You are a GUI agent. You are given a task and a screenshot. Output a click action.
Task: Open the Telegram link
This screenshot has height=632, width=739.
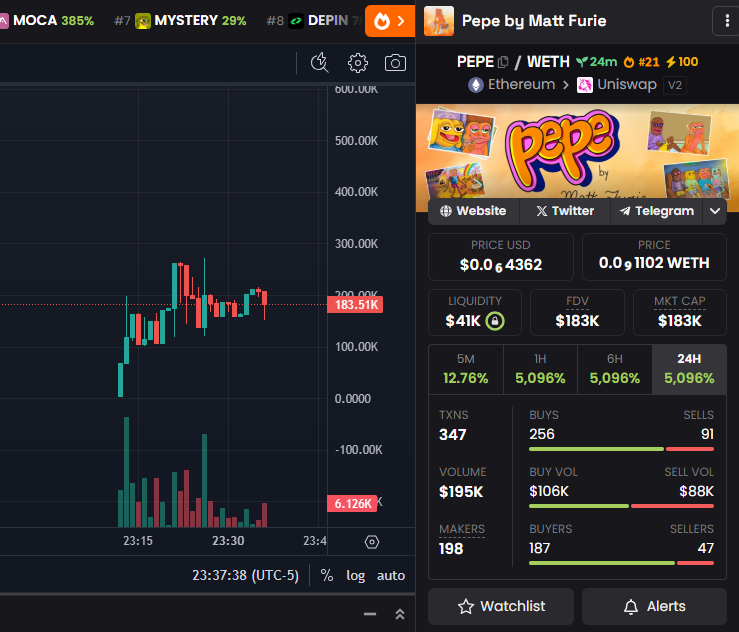pos(657,211)
